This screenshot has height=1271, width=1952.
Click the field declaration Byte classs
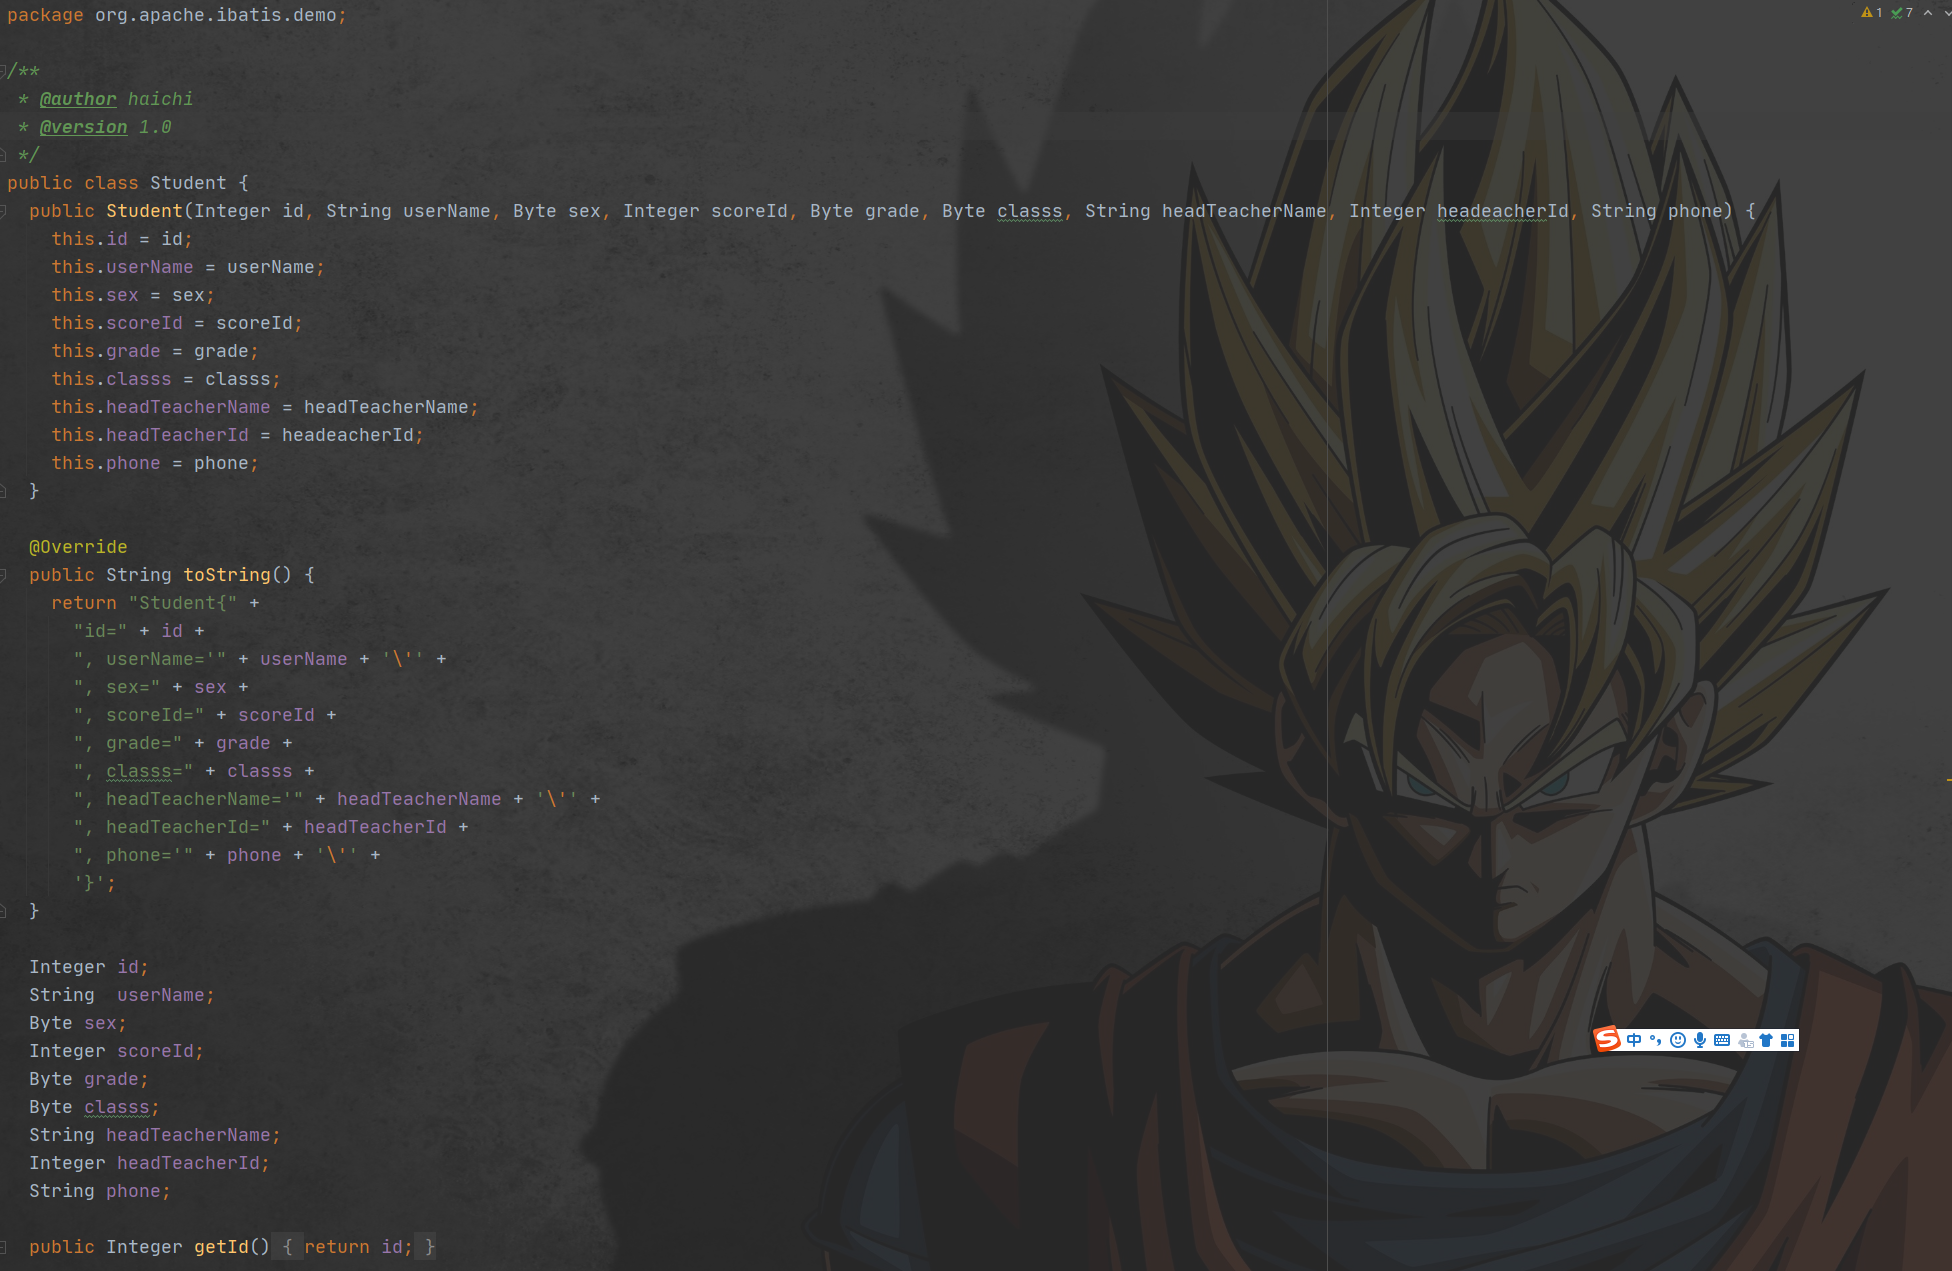click(x=95, y=1107)
